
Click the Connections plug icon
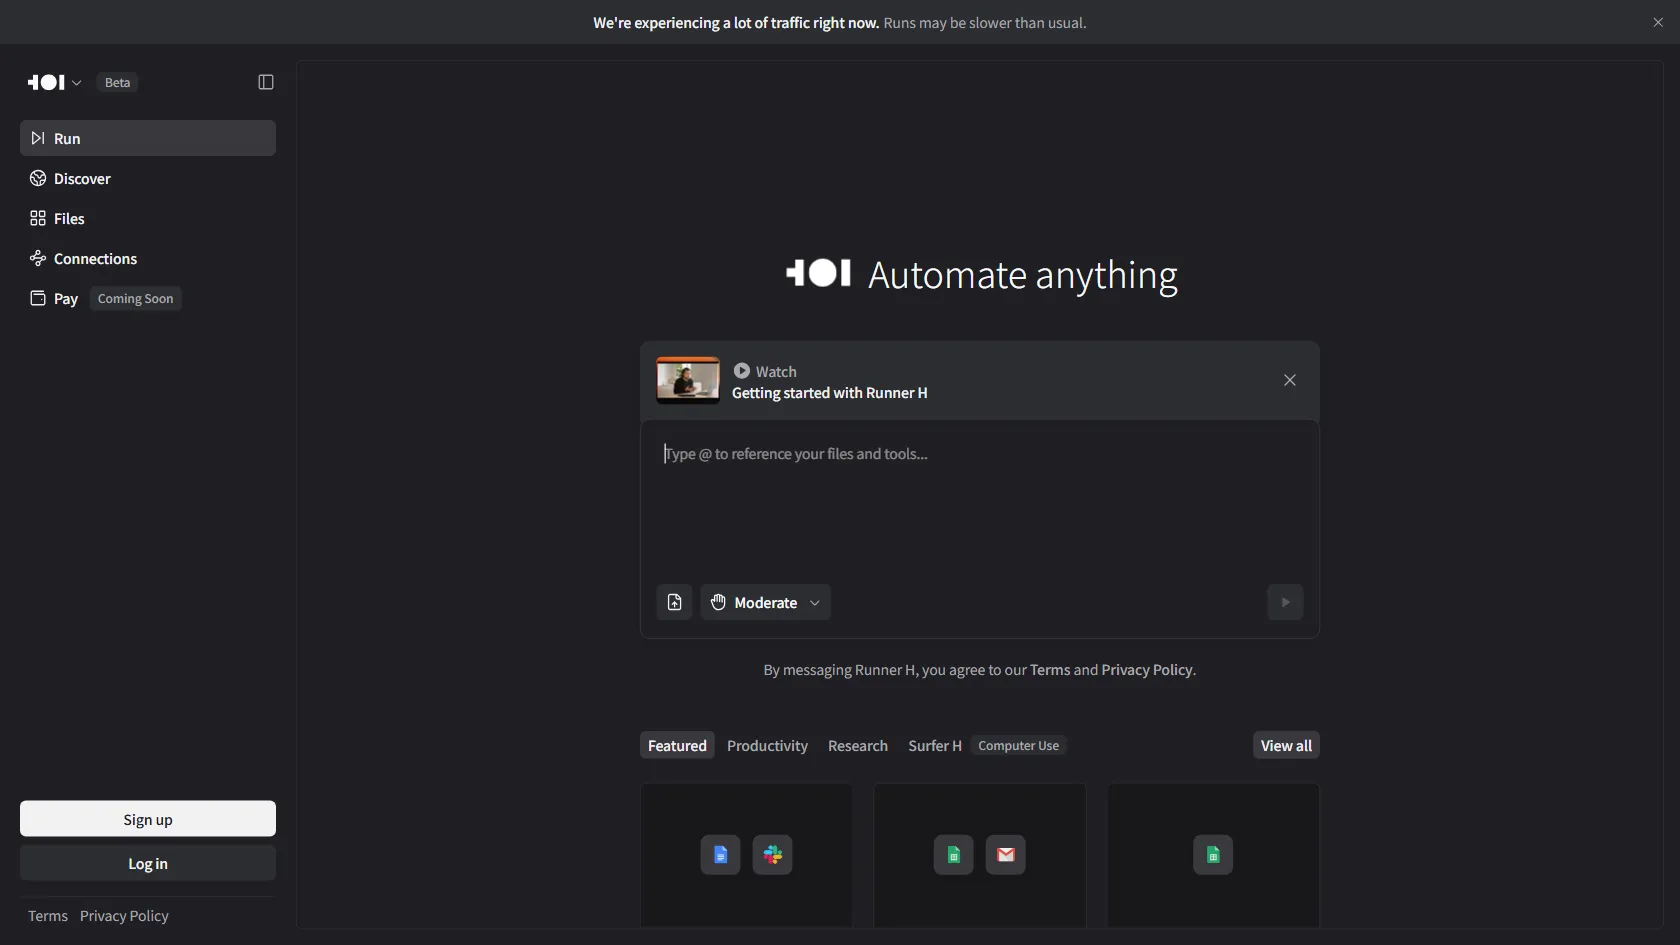pos(38,258)
